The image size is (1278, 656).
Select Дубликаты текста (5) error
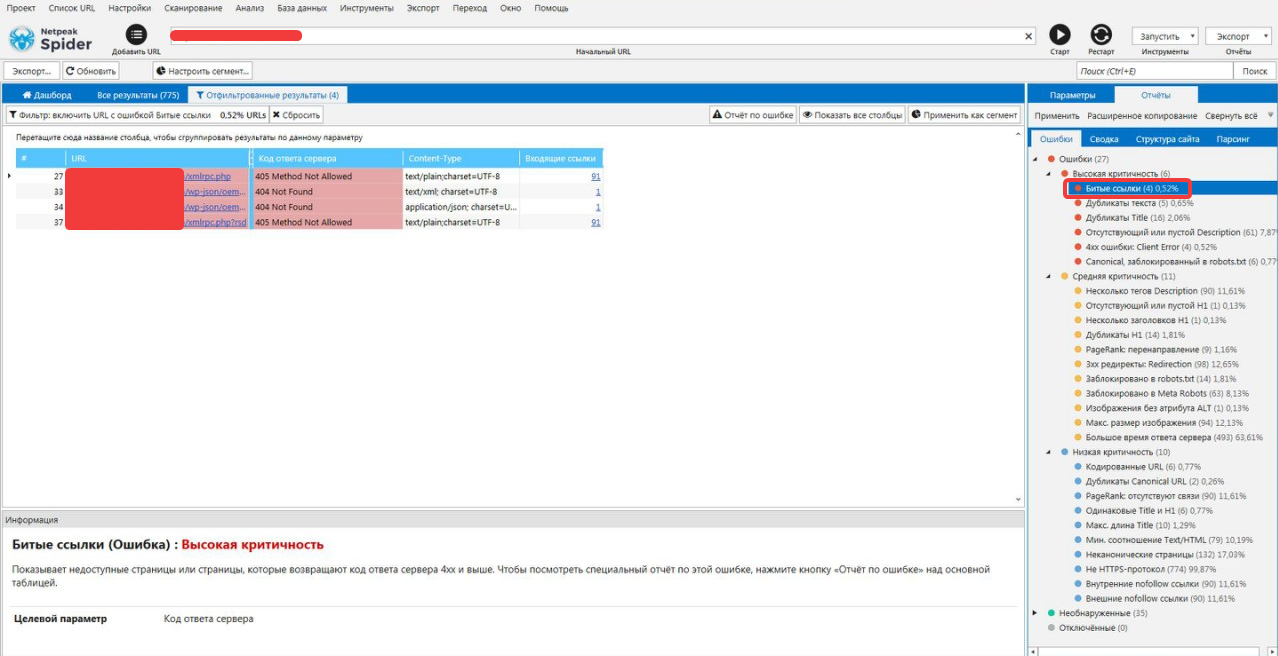pyautogui.click(x=1139, y=203)
